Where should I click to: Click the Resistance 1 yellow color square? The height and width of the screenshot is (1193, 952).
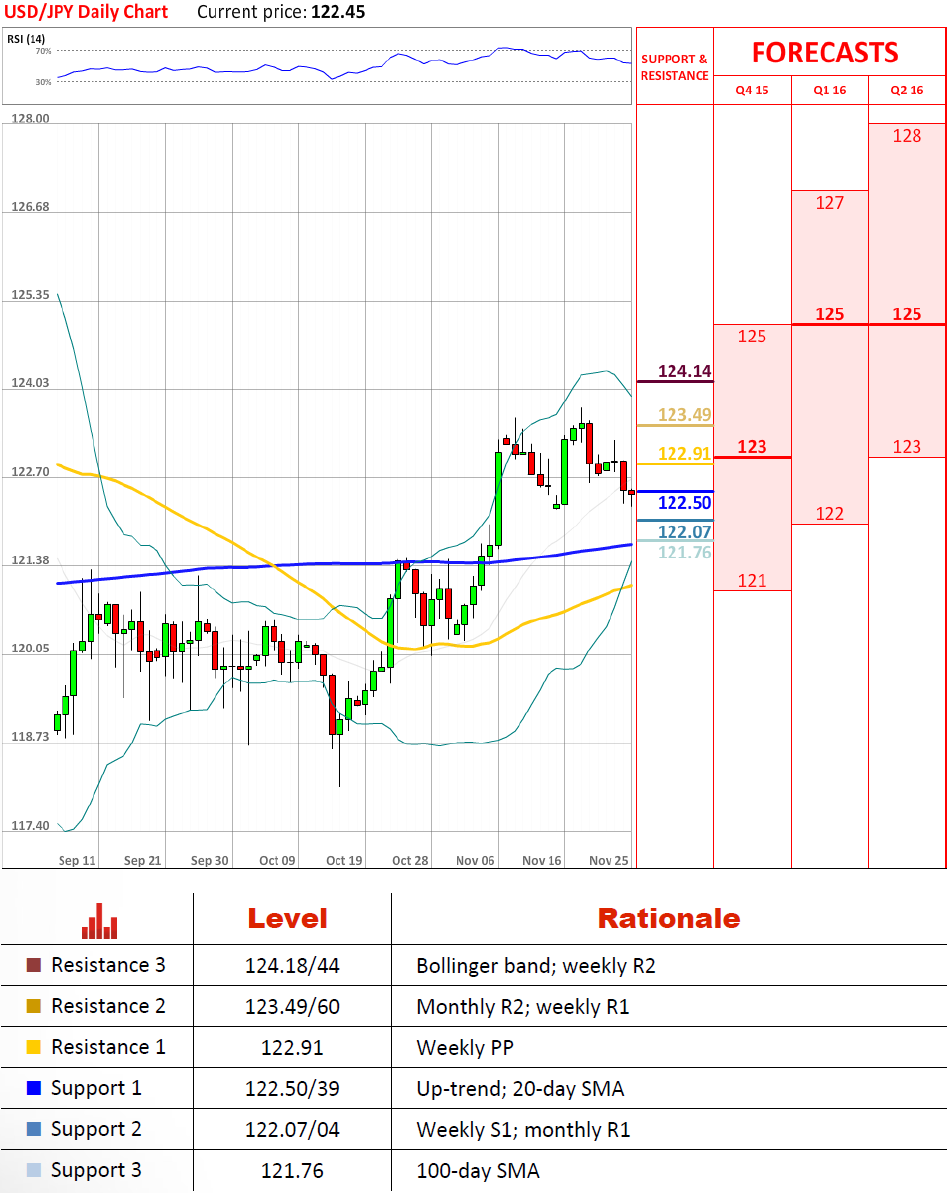pyautogui.click(x=34, y=1048)
